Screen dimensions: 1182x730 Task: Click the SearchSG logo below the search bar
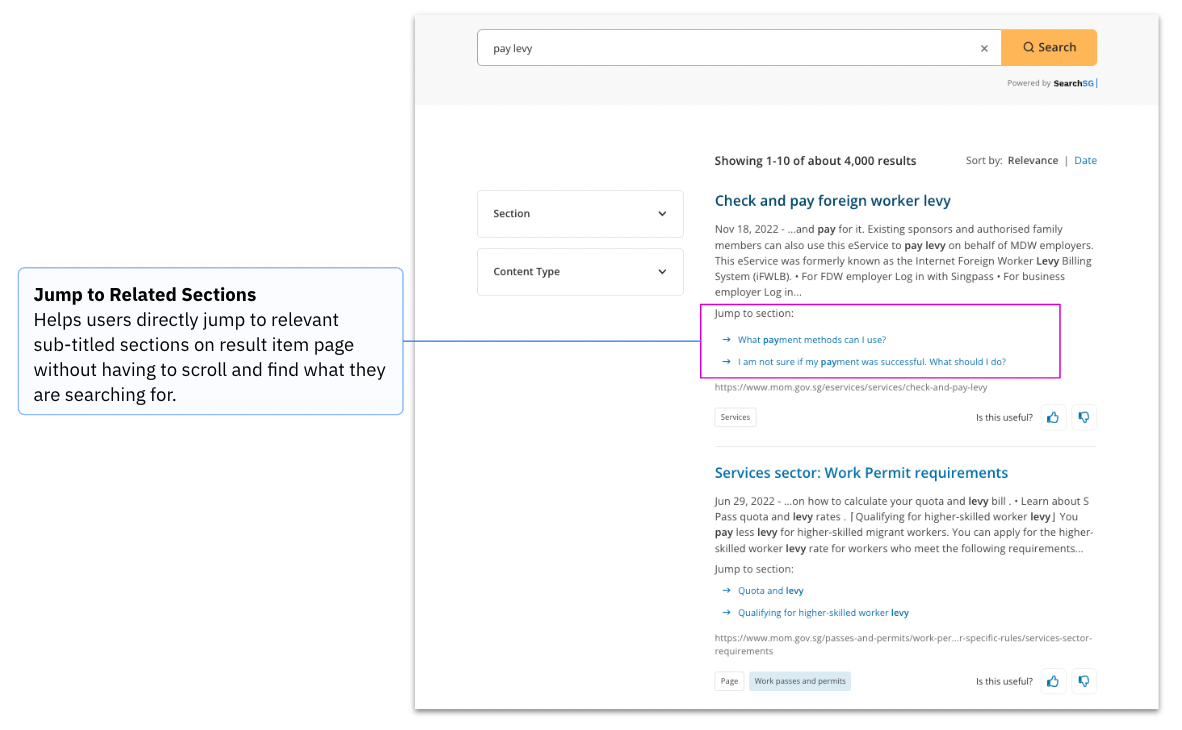pos(1073,83)
